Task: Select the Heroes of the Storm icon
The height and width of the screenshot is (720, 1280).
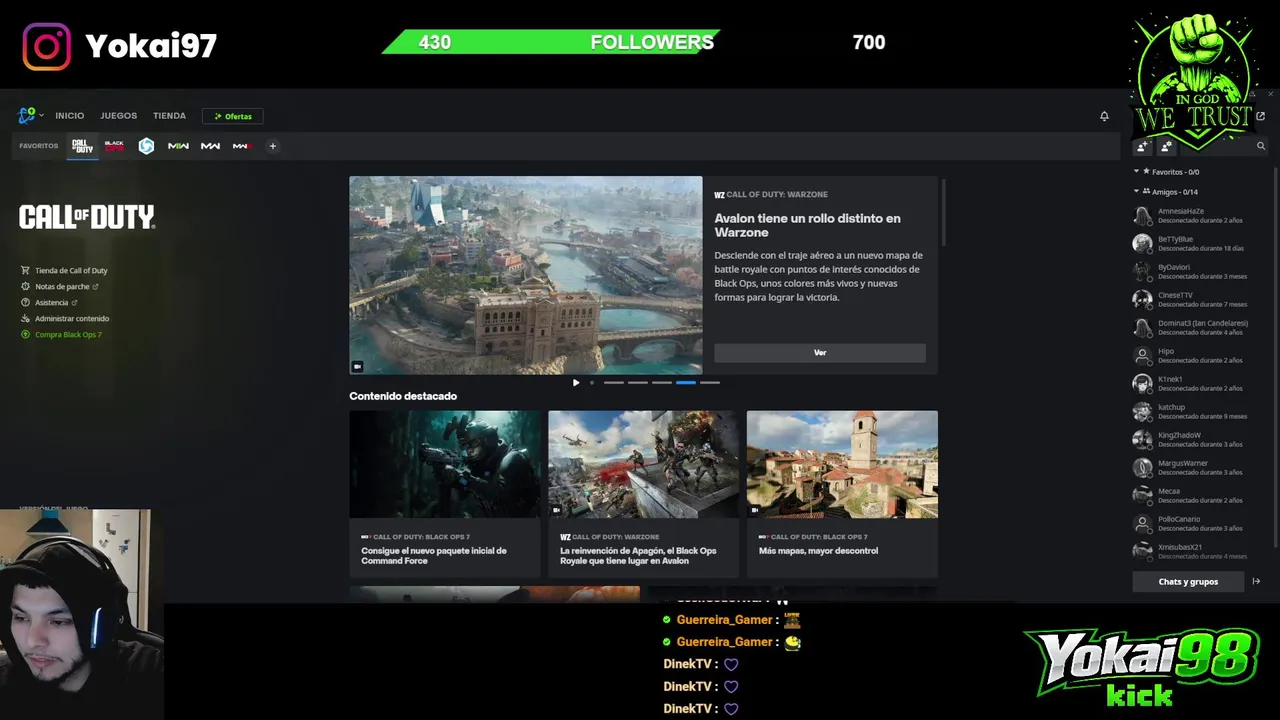Action: pyautogui.click(x=146, y=146)
